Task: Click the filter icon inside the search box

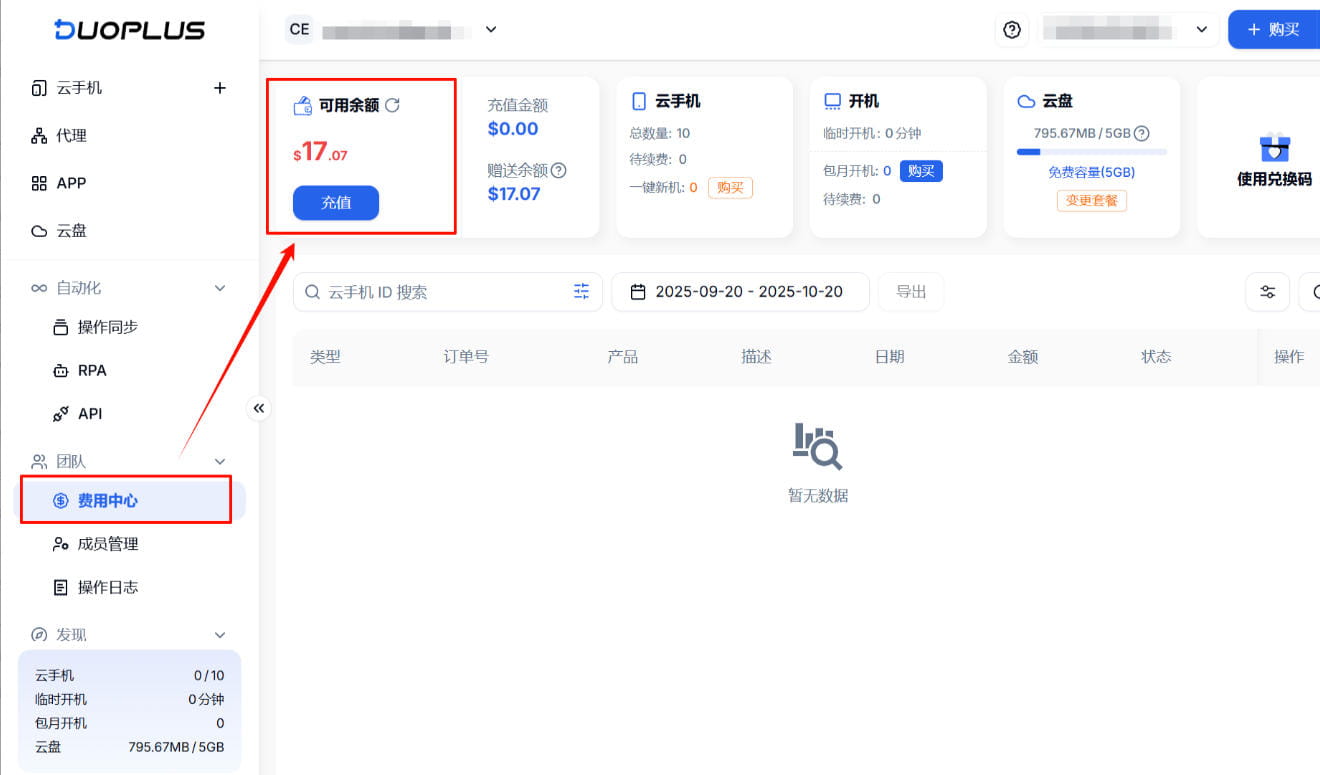Action: (581, 291)
